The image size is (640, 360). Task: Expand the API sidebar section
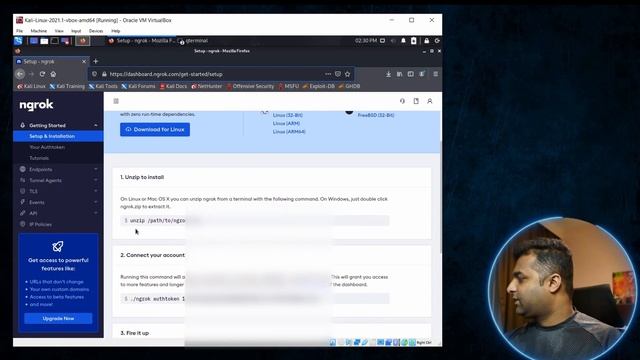[x=58, y=213]
